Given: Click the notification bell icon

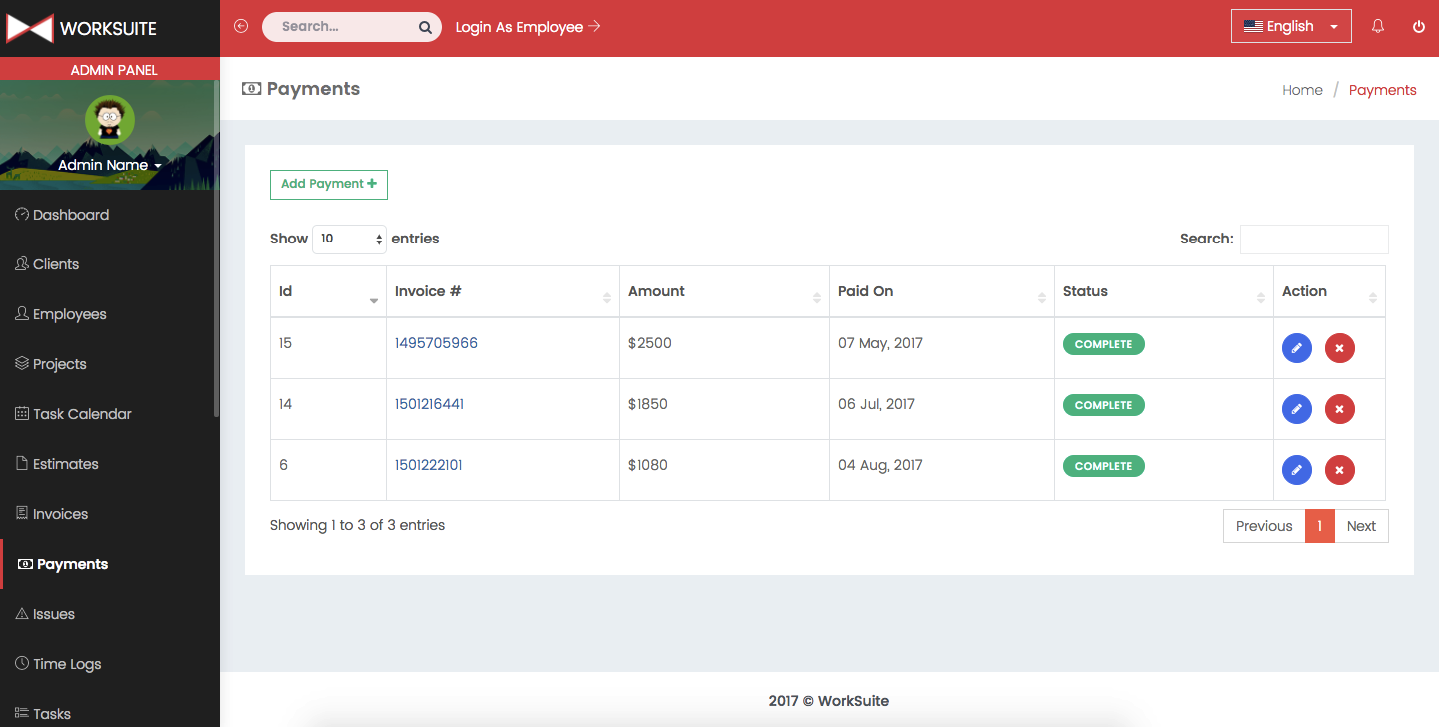Looking at the screenshot, I should (1378, 27).
